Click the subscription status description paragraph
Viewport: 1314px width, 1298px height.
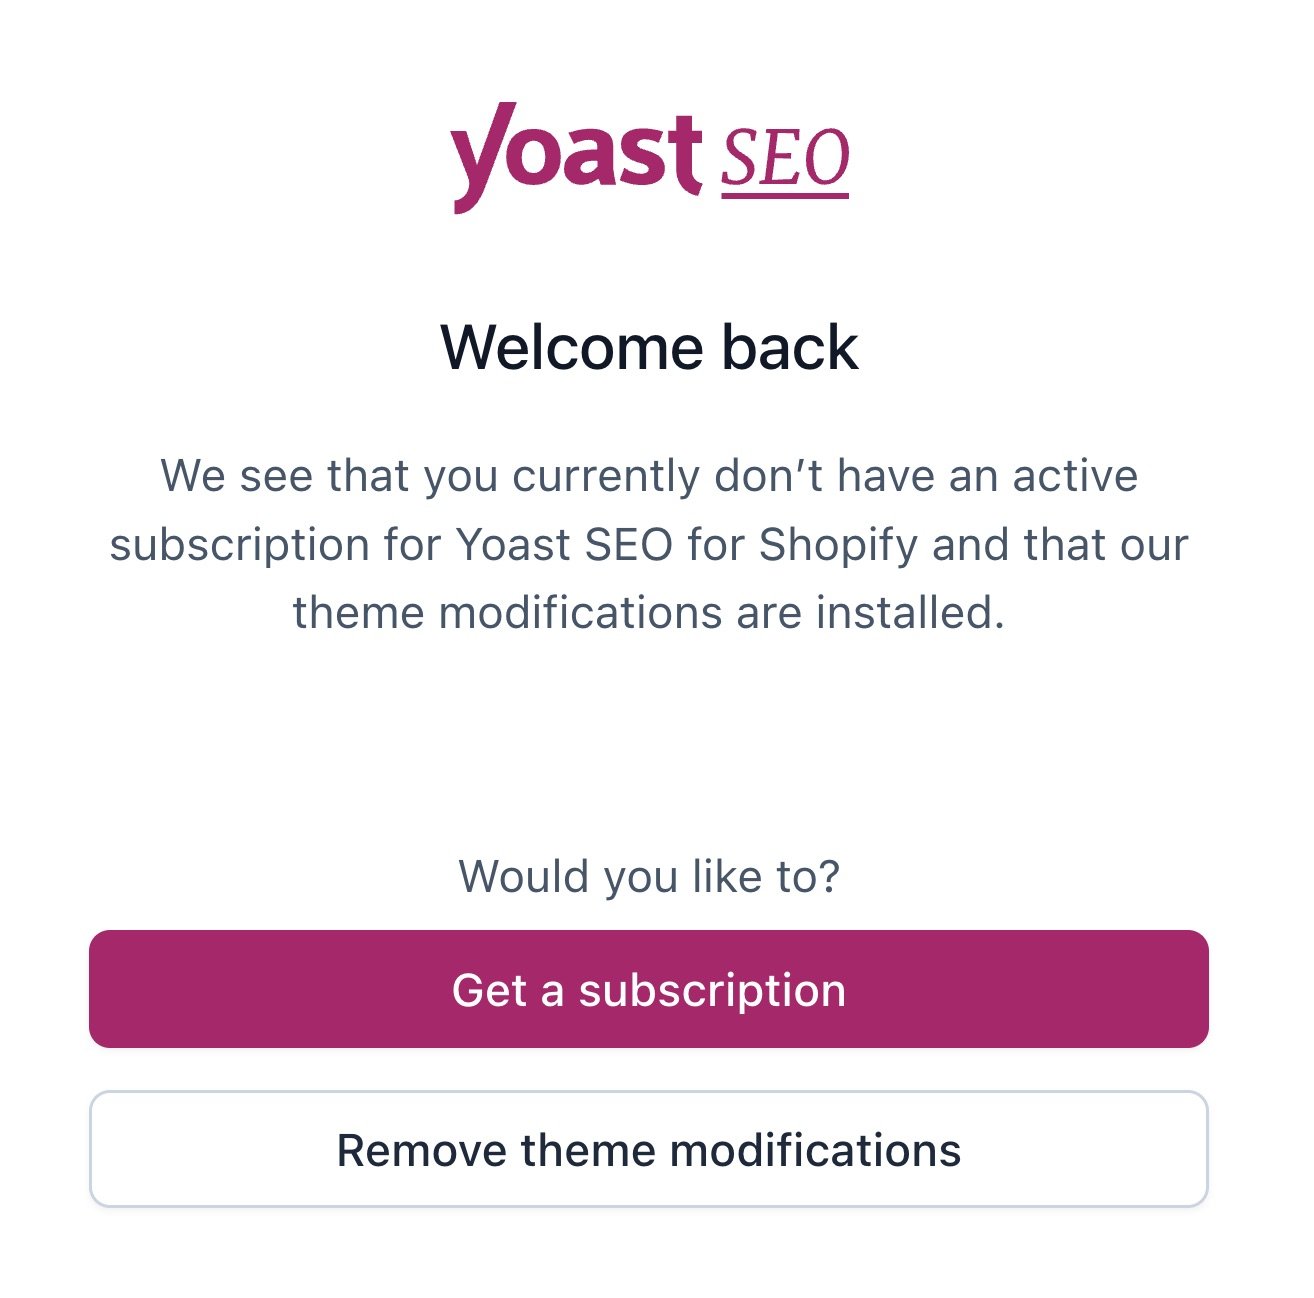[649, 544]
